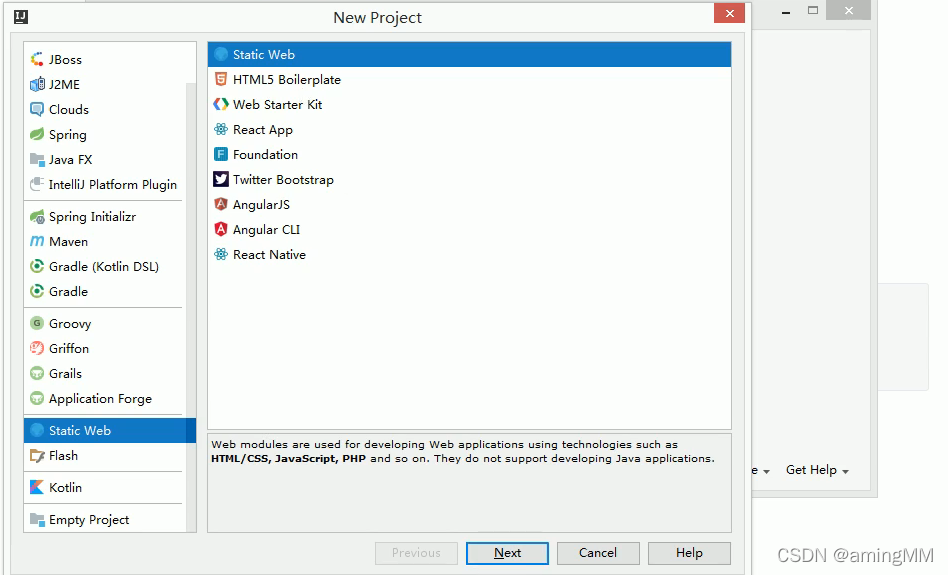Click the Griffon icon
This screenshot has height=575, width=948.
point(37,348)
